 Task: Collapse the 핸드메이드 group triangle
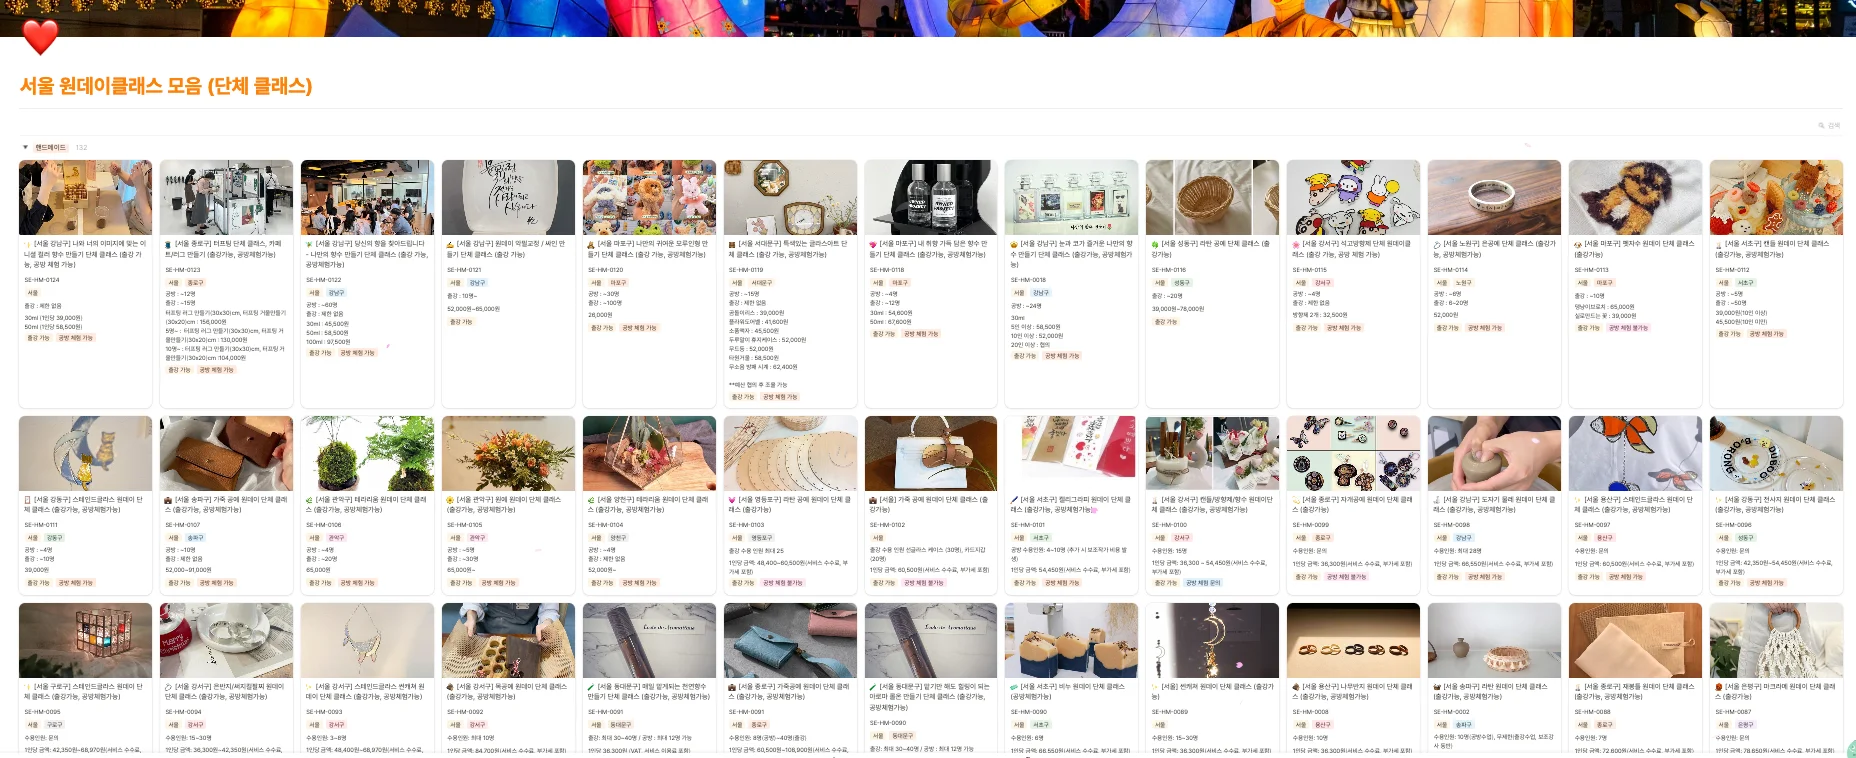pos(25,147)
